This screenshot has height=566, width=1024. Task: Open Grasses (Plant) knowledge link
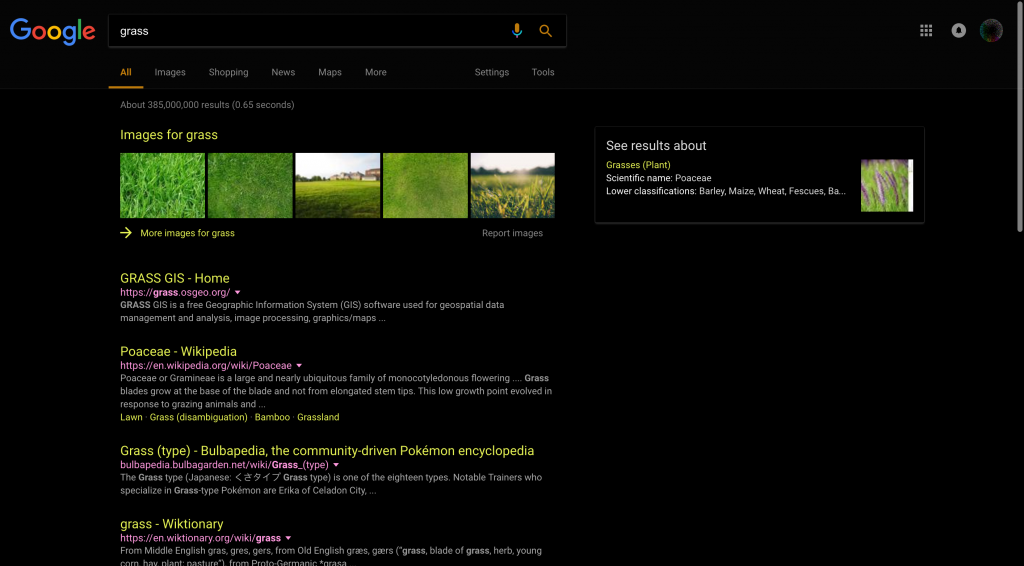pyautogui.click(x=638, y=165)
